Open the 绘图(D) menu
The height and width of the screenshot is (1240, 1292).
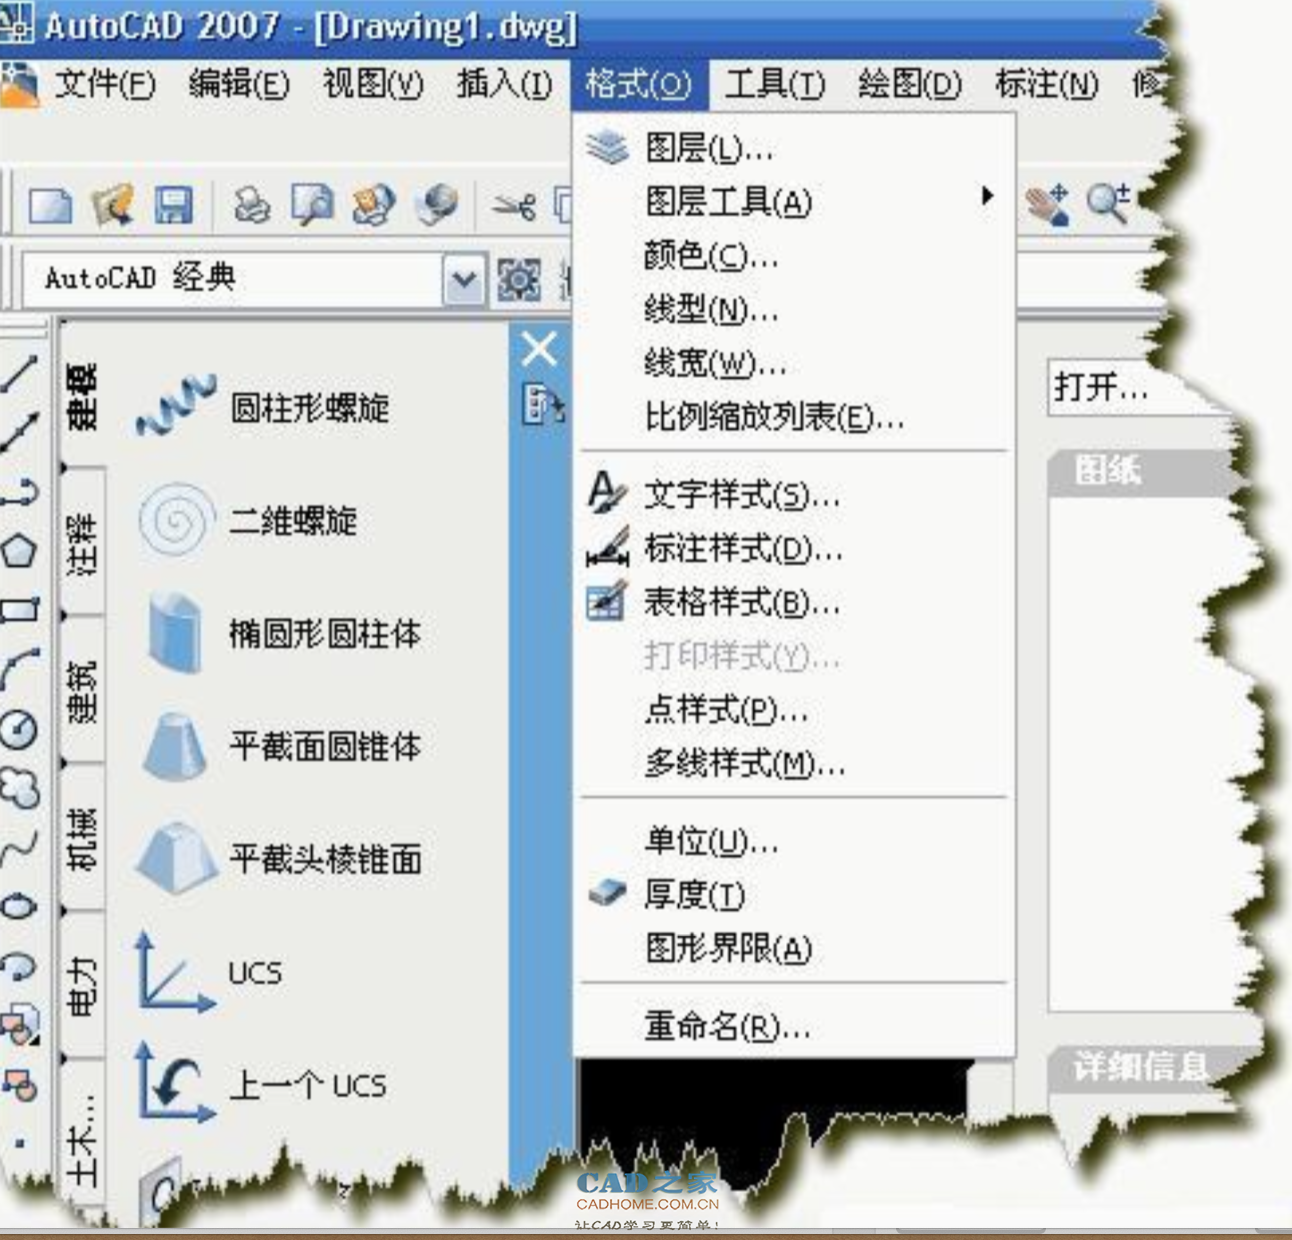coord(910,84)
